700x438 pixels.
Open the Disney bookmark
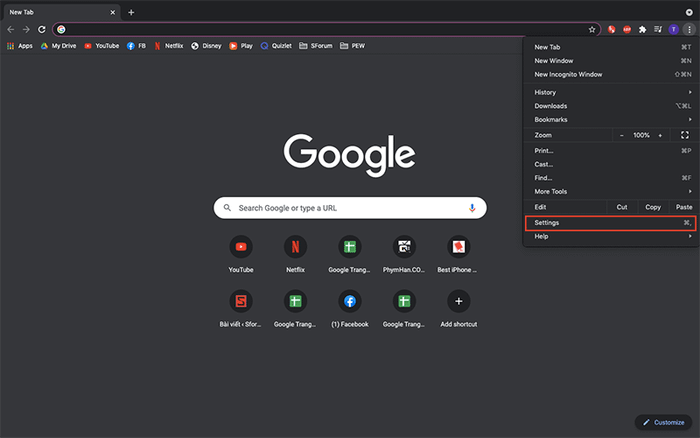click(x=206, y=46)
